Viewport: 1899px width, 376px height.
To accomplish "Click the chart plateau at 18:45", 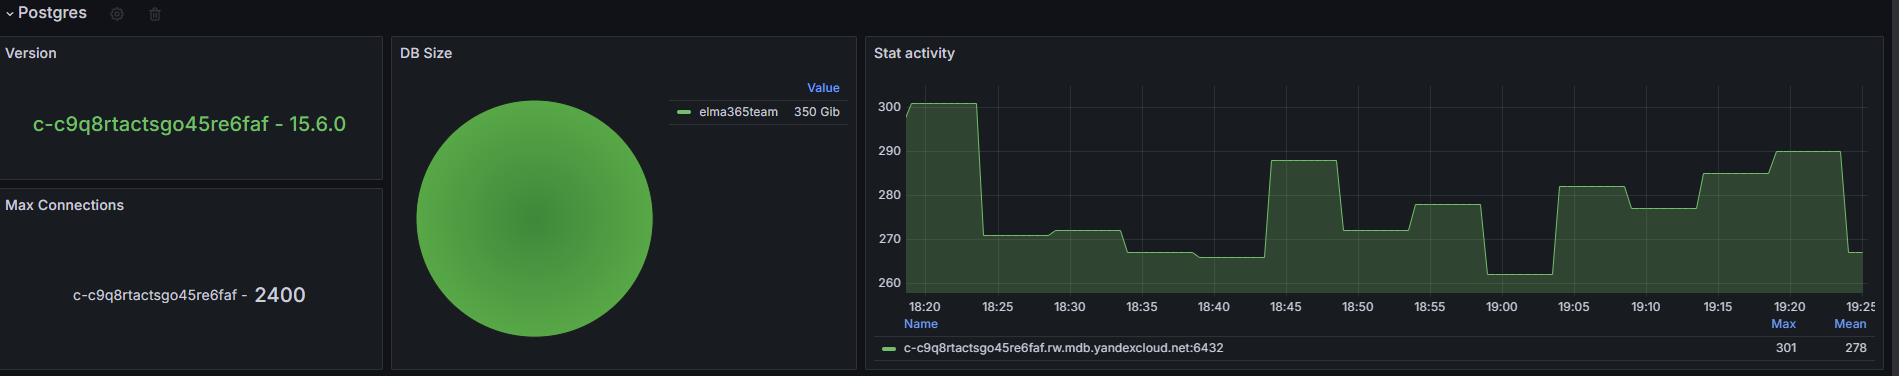I will coord(1303,161).
